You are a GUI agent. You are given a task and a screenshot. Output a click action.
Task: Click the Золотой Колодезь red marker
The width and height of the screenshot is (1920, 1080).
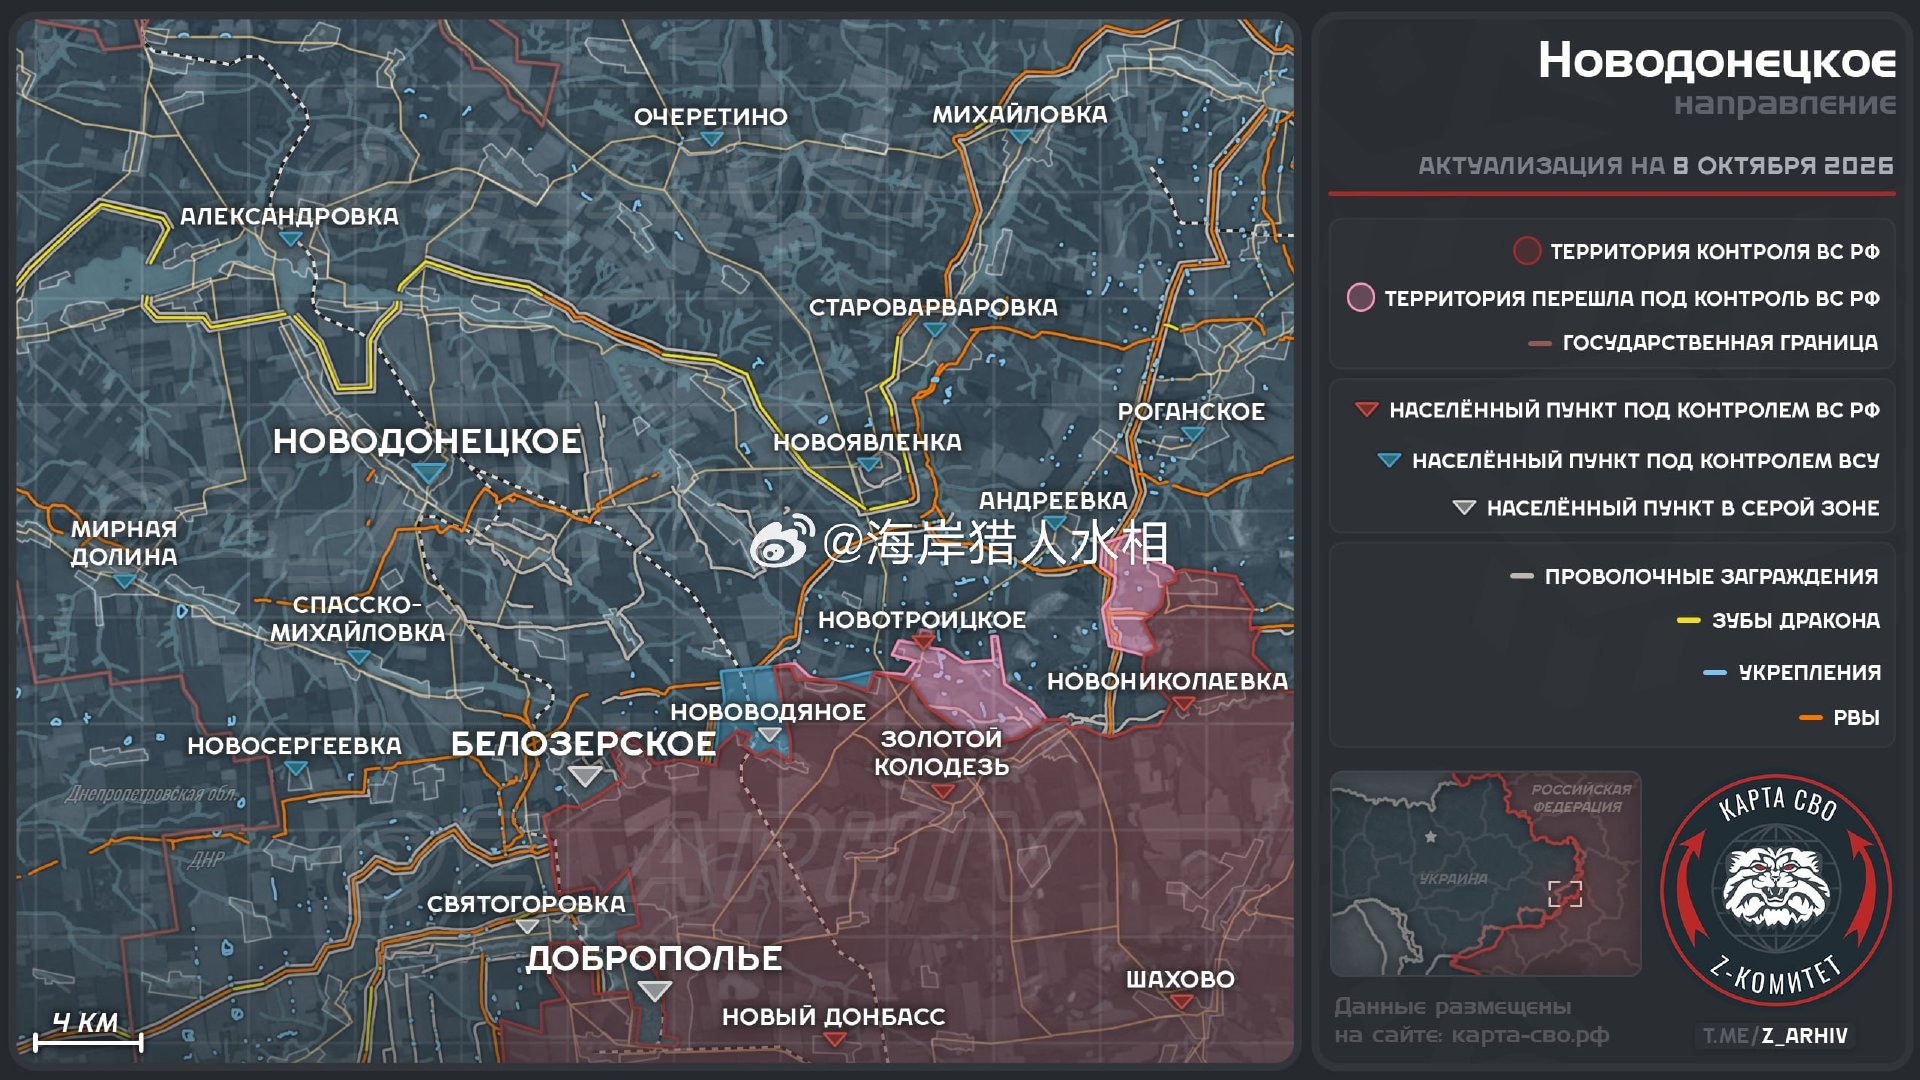942,791
